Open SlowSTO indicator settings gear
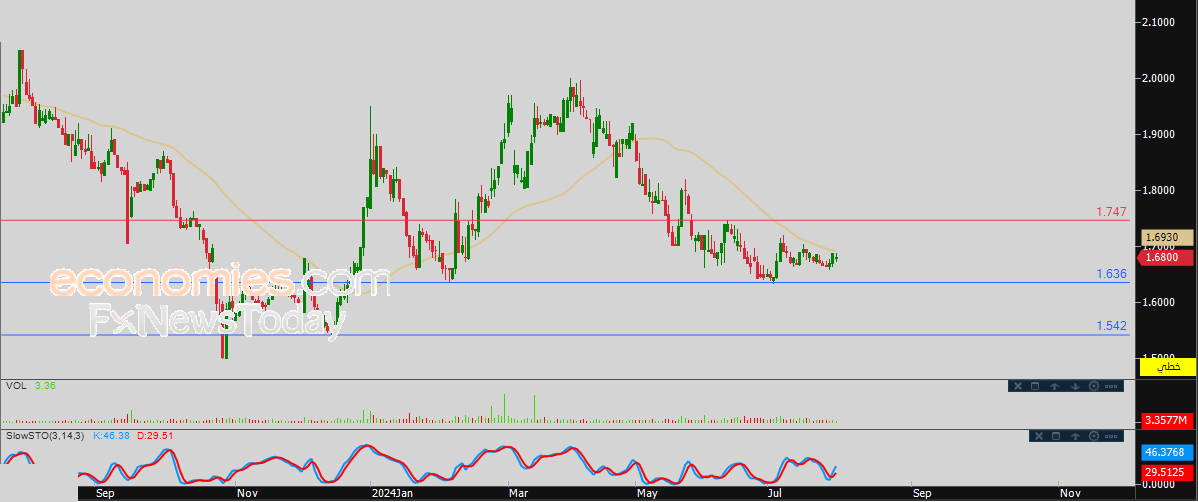 coord(1094,436)
